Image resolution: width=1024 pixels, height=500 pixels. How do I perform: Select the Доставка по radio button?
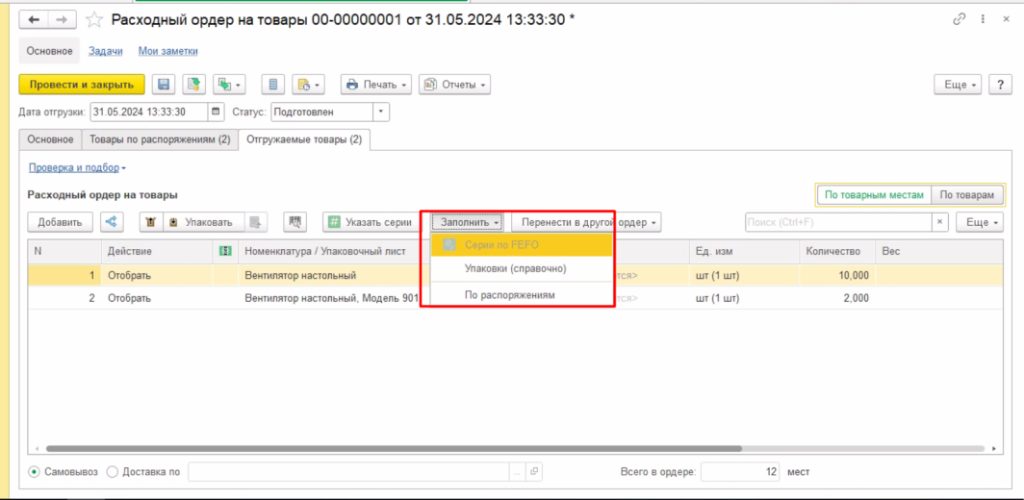point(112,472)
